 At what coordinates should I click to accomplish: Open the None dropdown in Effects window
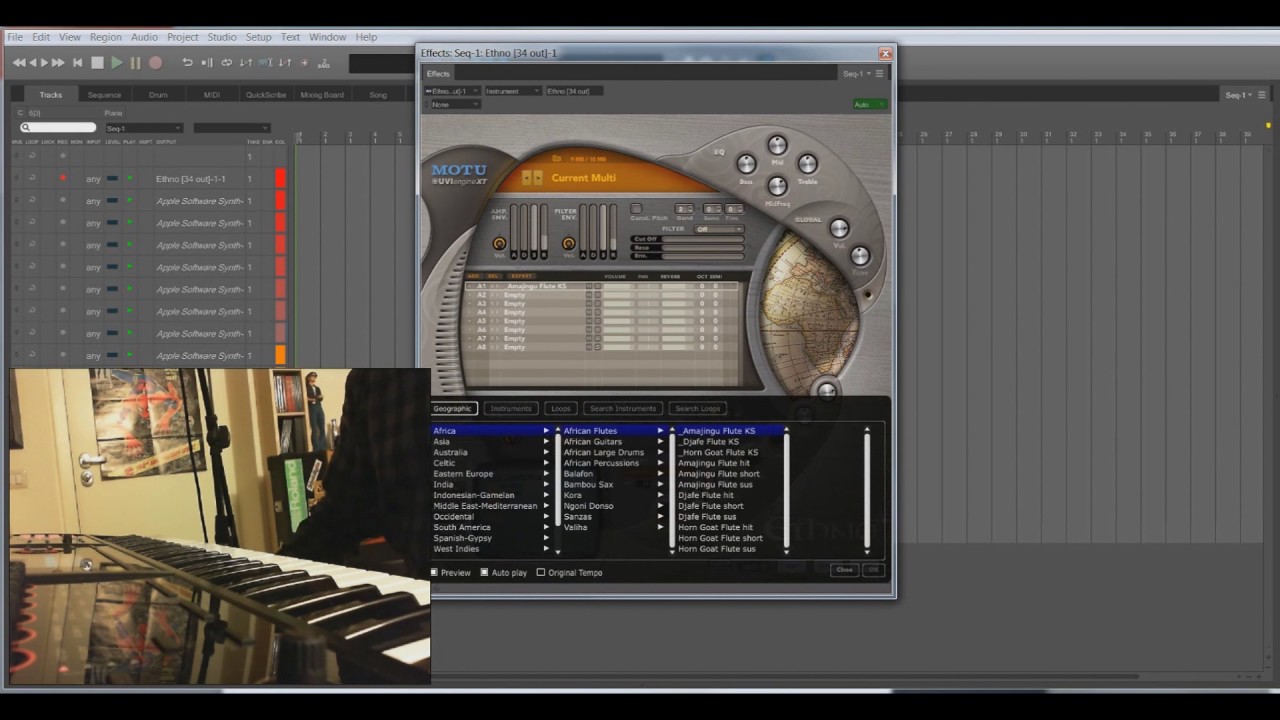tap(454, 104)
